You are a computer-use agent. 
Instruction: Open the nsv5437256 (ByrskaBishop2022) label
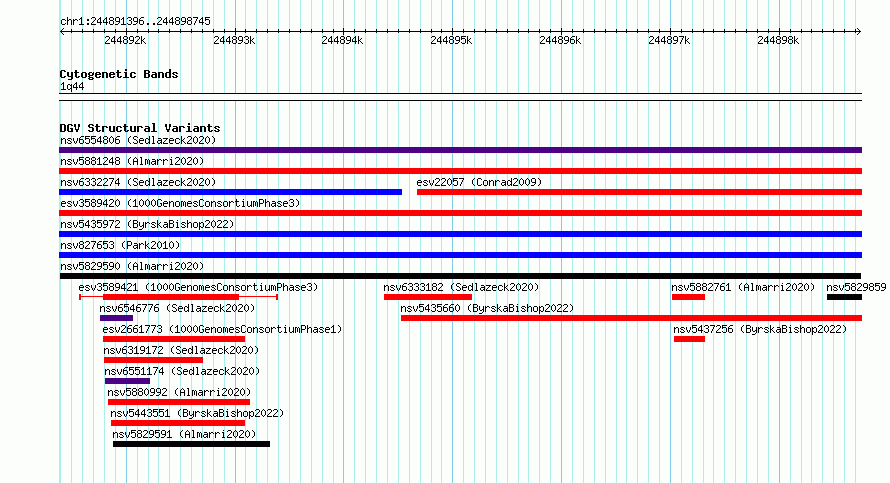point(760,329)
